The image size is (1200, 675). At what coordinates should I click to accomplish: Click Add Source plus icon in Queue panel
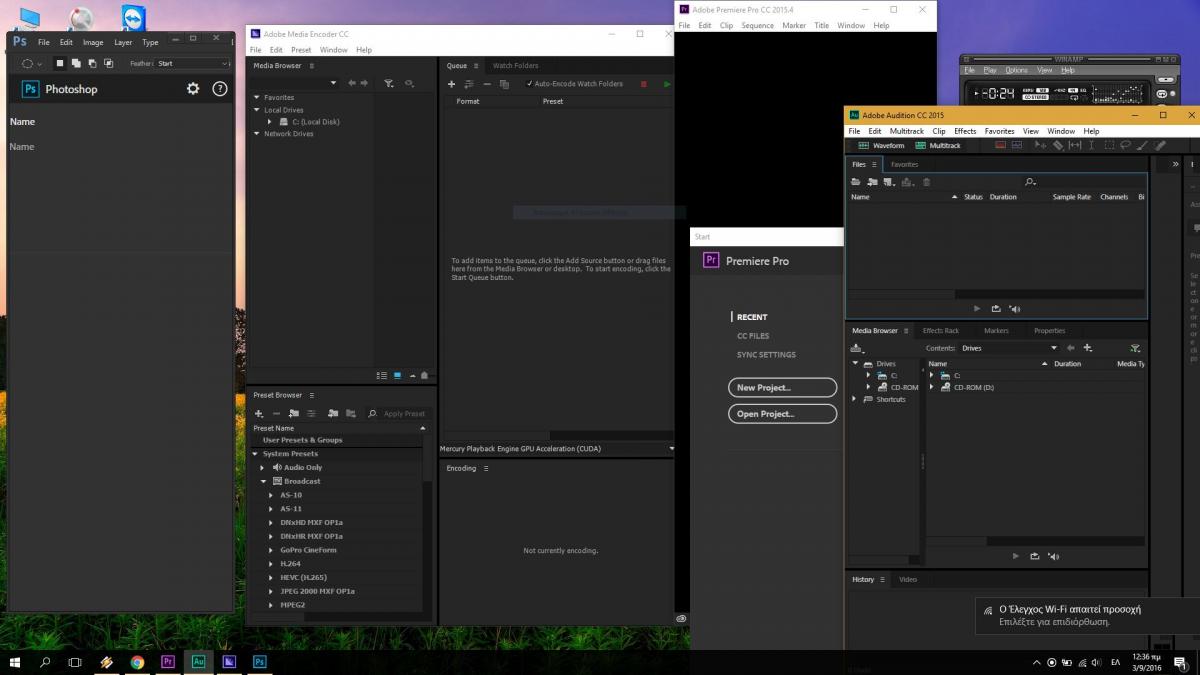coord(452,84)
